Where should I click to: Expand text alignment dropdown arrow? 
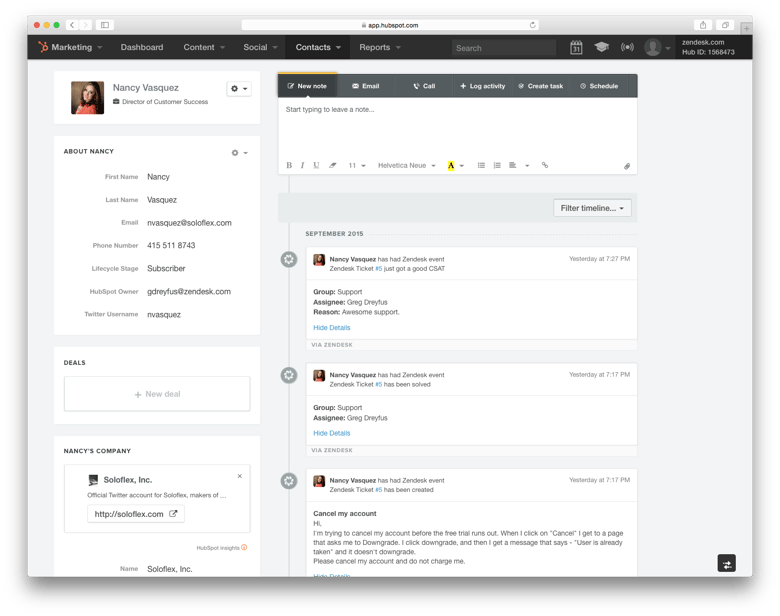pyautogui.click(x=527, y=166)
